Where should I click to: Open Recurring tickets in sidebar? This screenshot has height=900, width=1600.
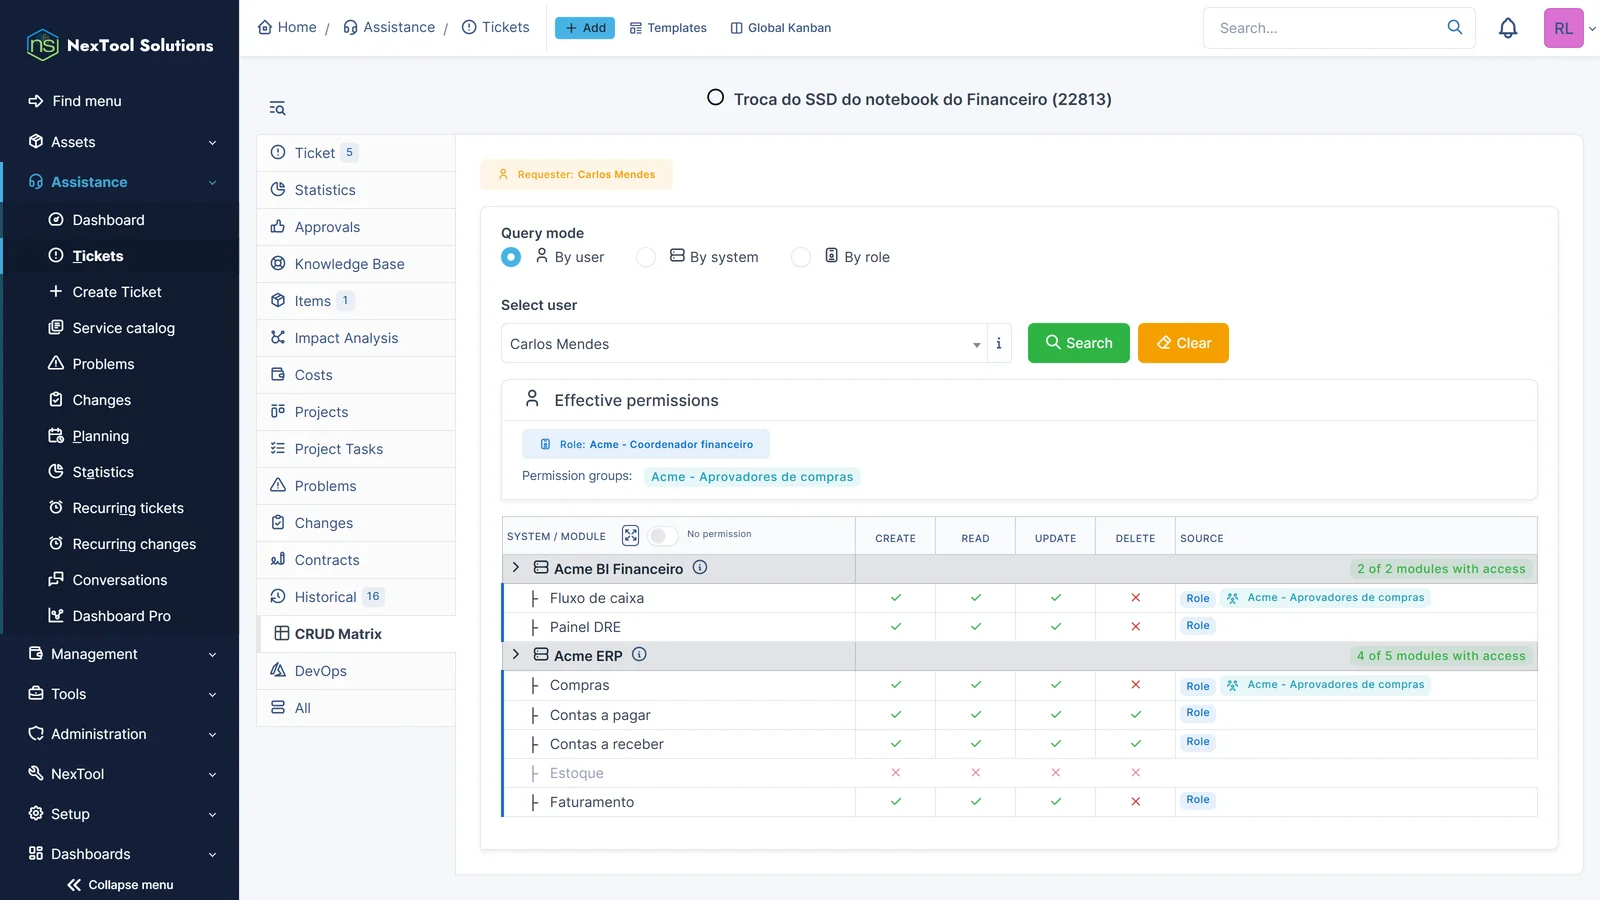point(128,508)
